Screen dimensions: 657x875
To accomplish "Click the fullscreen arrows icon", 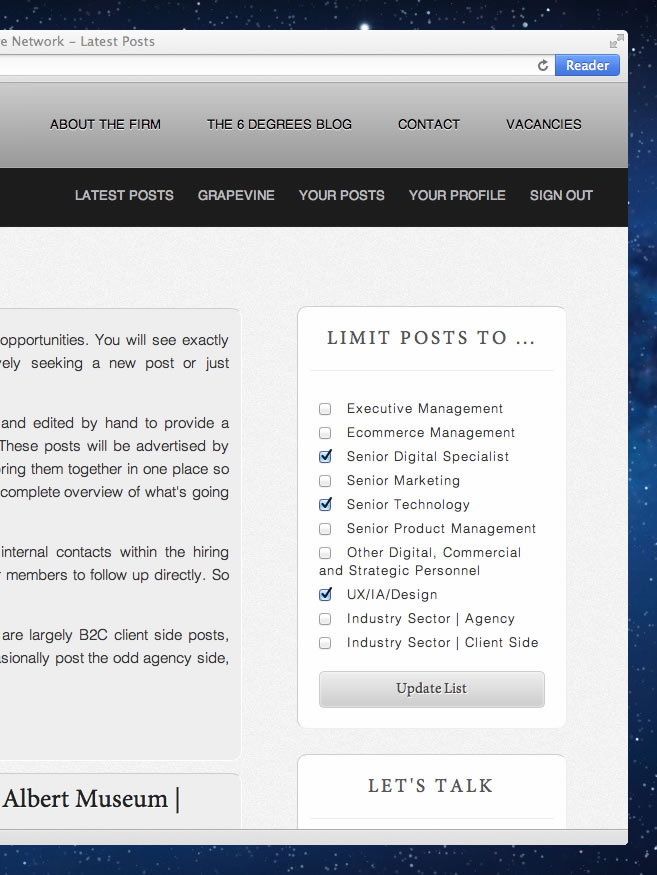I will pyautogui.click(x=616, y=41).
